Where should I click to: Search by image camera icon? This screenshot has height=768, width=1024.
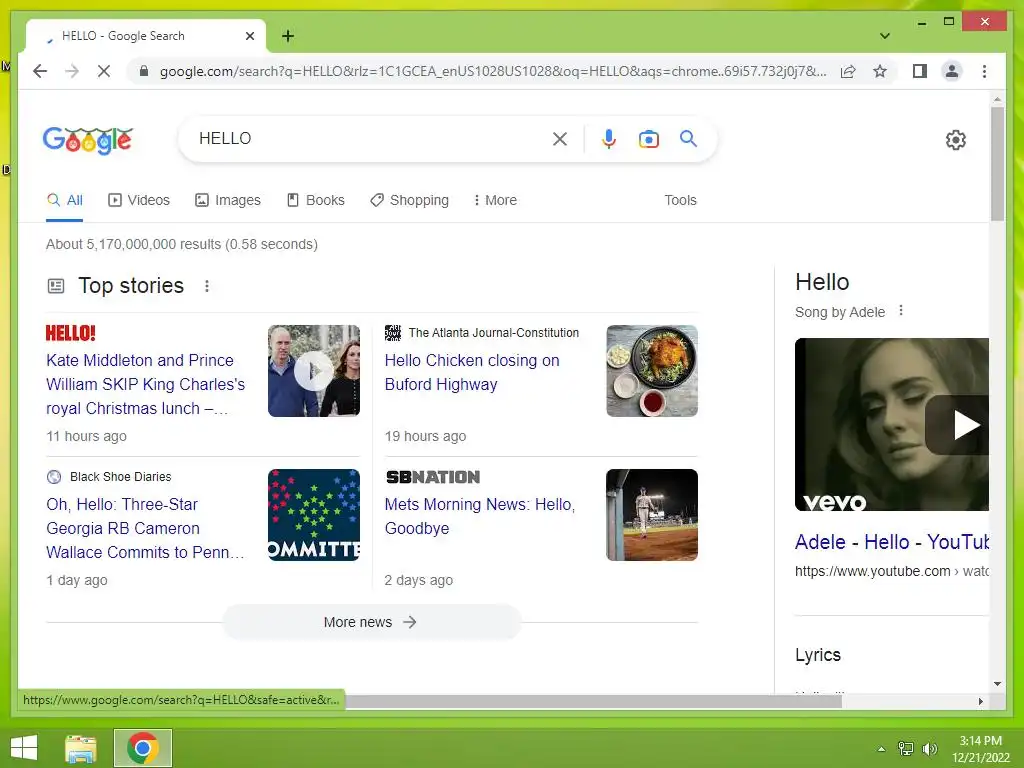pos(648,138)
